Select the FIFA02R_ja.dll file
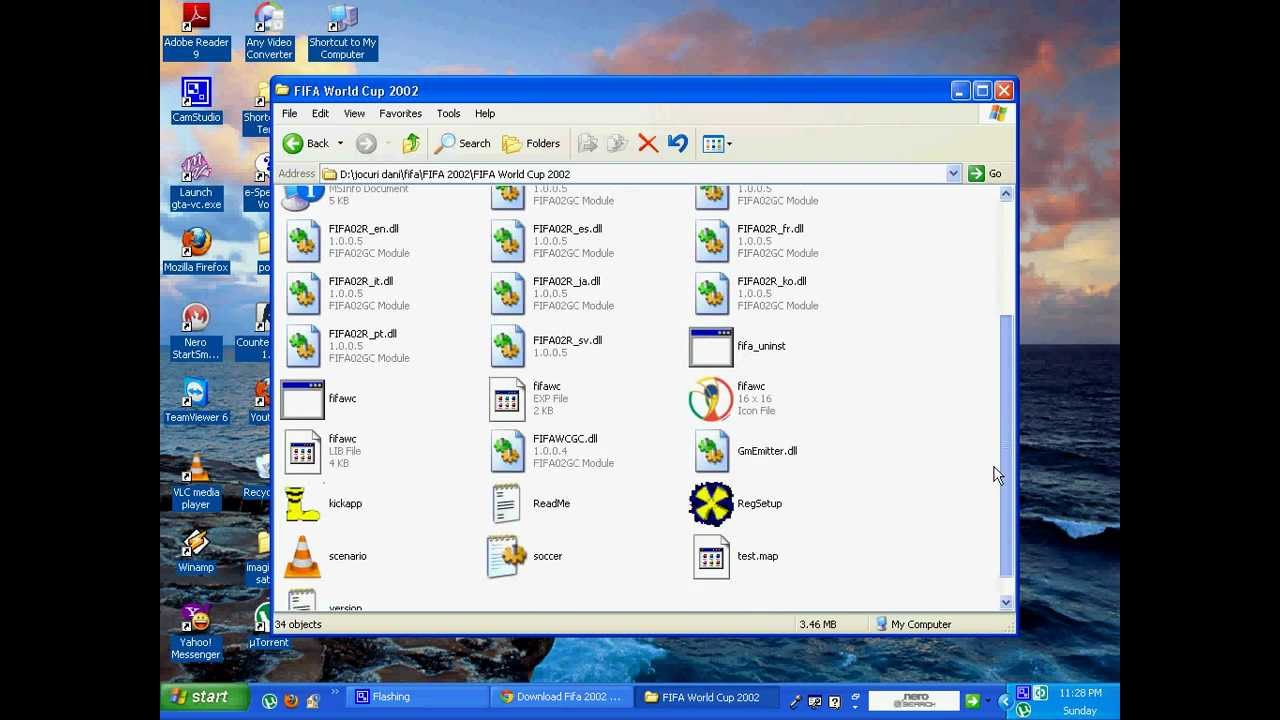This screenshot has height=720, width=1280. click(x=552, y=293)
